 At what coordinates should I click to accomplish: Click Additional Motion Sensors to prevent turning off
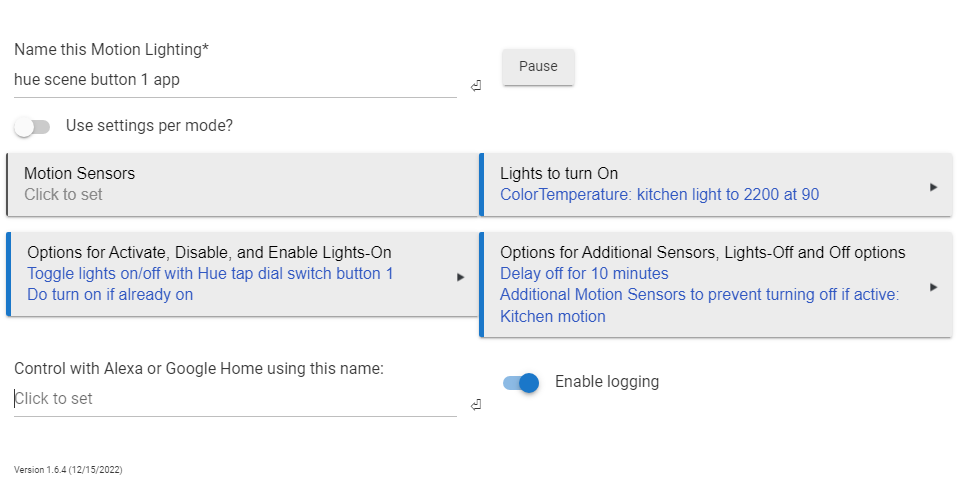pyautogui.click(x=700, y=295)
